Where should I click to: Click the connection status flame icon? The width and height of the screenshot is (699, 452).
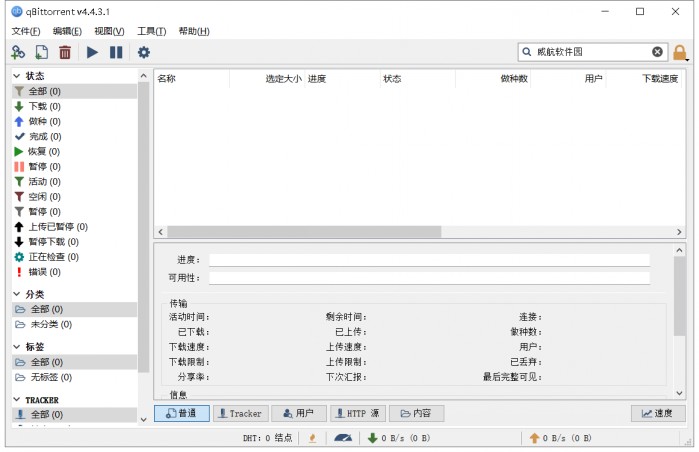(x=312, y=438)
